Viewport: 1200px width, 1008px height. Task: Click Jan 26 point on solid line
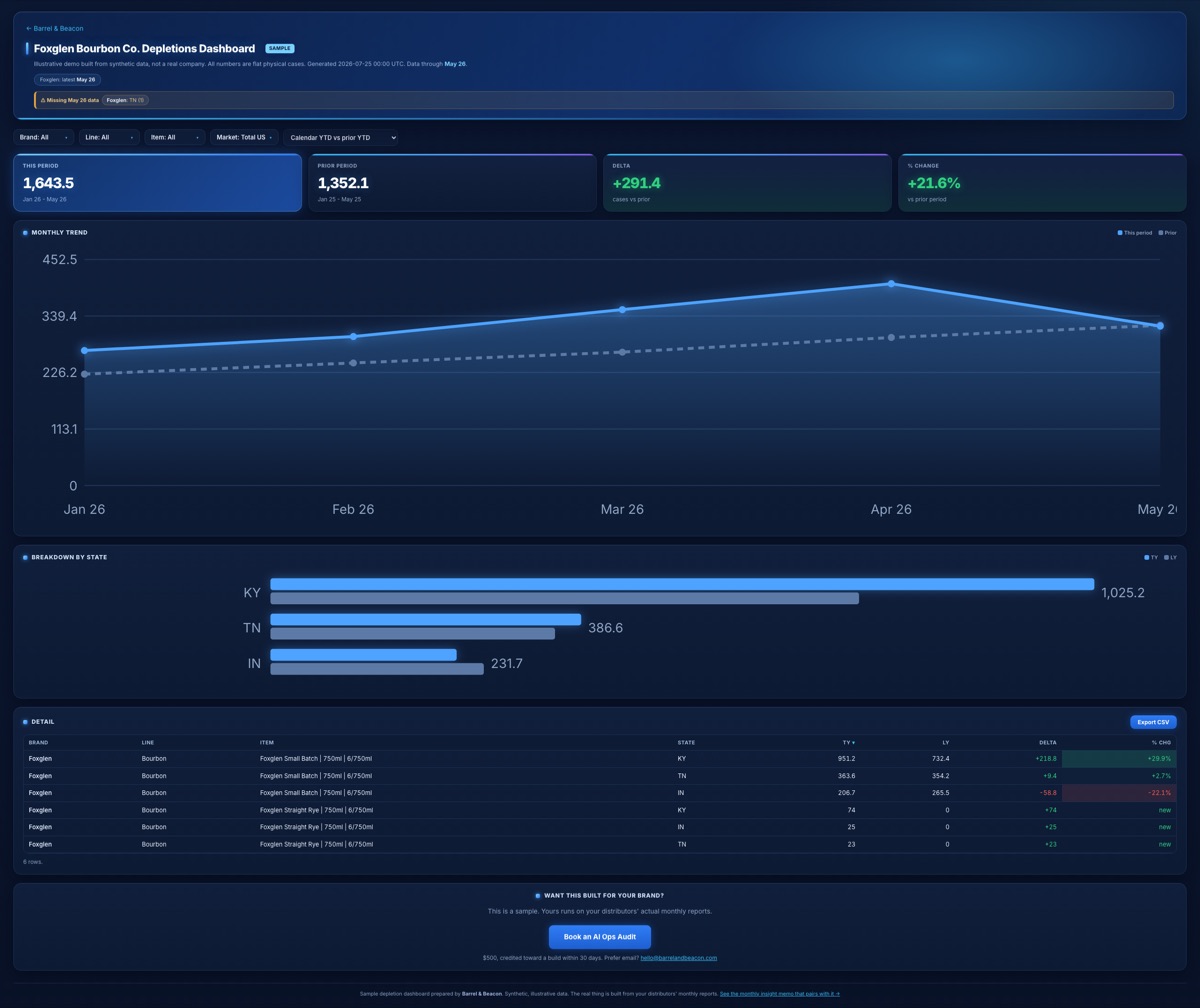point(84,351)
